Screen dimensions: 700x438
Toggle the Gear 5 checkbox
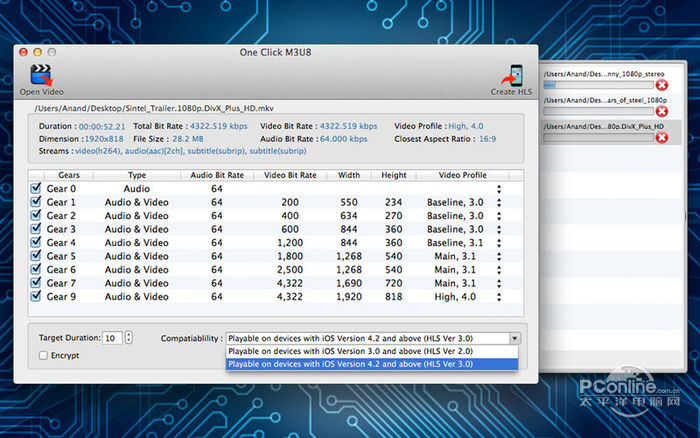[x=36, y=256]
